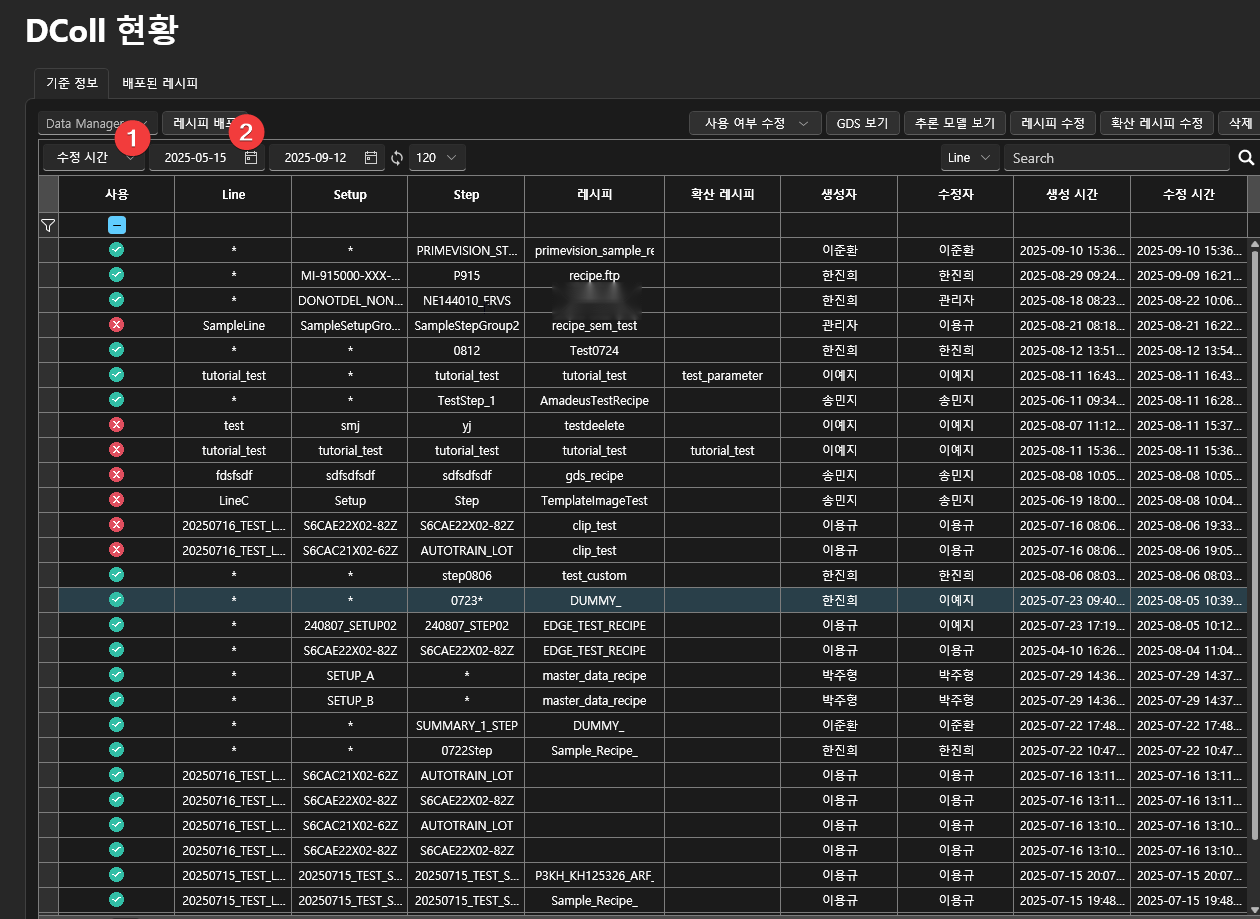This screenshot has height=919, width=1260.
Task: Click green check icon of primevision_sample row
Action: click(116, 250)
